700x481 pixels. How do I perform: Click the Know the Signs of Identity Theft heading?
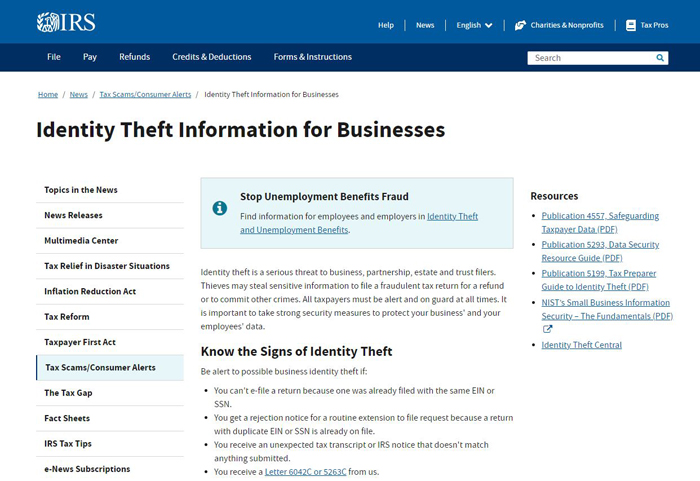click(296, 351)
